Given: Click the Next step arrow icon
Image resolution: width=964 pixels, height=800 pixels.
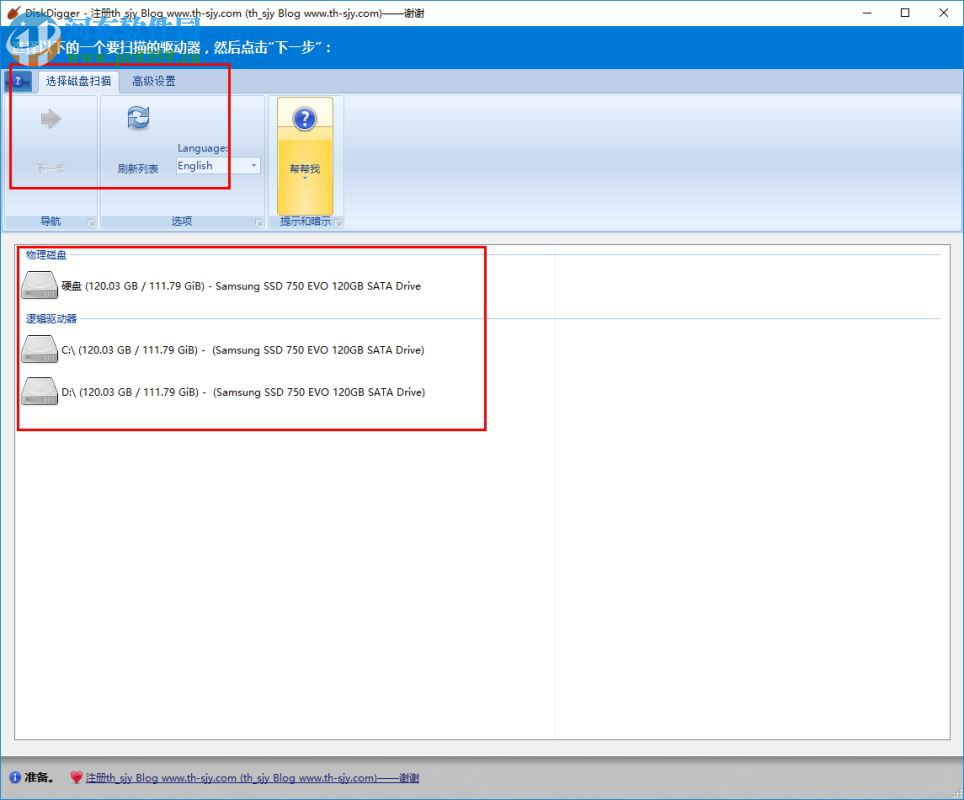Looking at the screenshot, I should [x=51, y=119].
